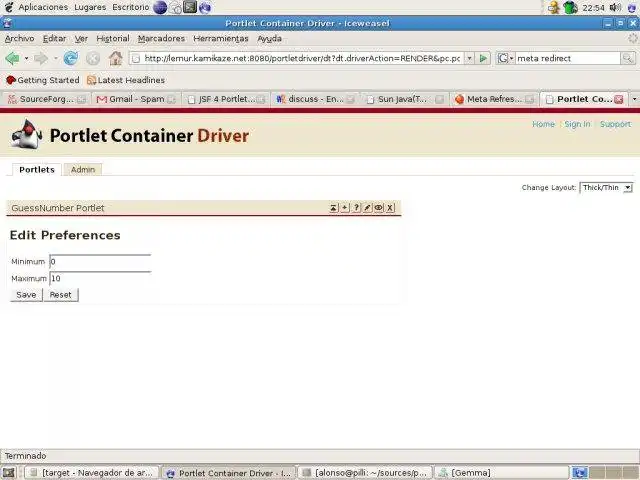Image resolution: width=640 pixels, height=480 pixels.
Task: Open forward history dropdown arrow
Action: click(x=56, y=58)
